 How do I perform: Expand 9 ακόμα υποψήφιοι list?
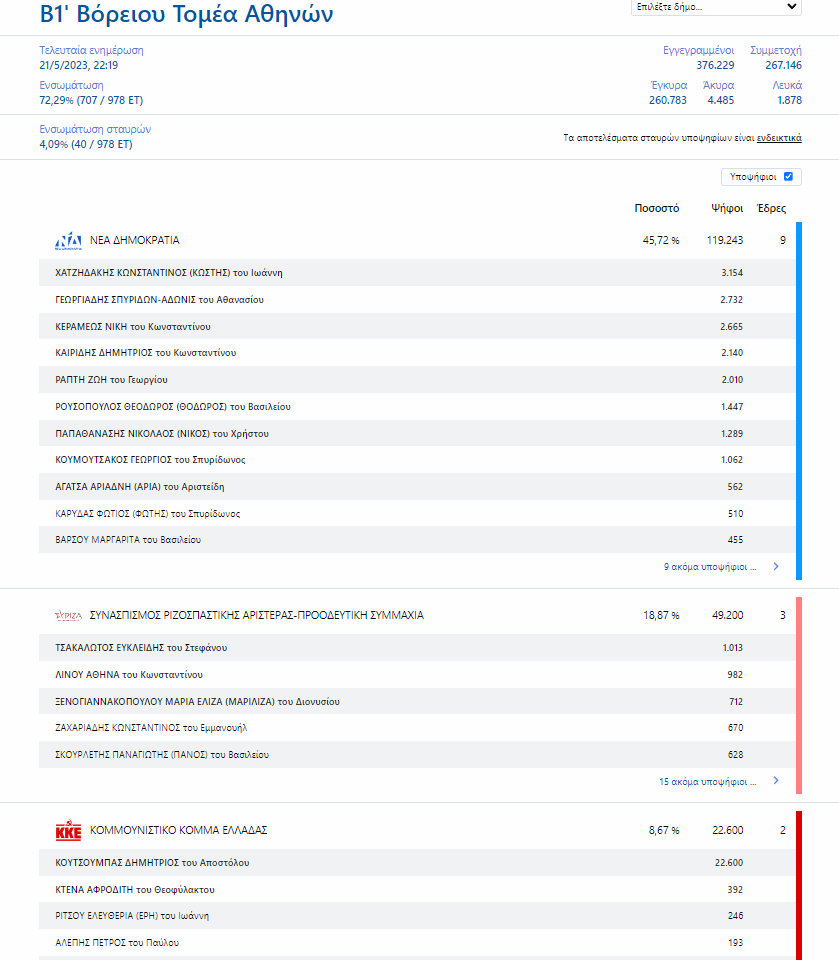pyautogui.click(x=710, y=567)
